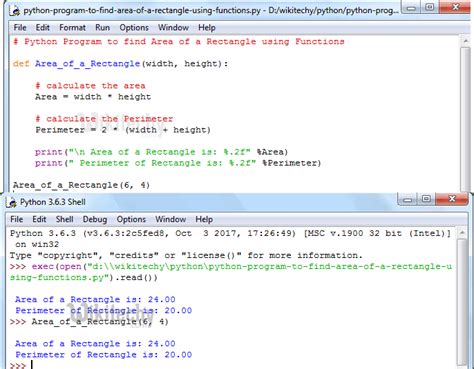Open File menu in editor window

click(20, 28)
